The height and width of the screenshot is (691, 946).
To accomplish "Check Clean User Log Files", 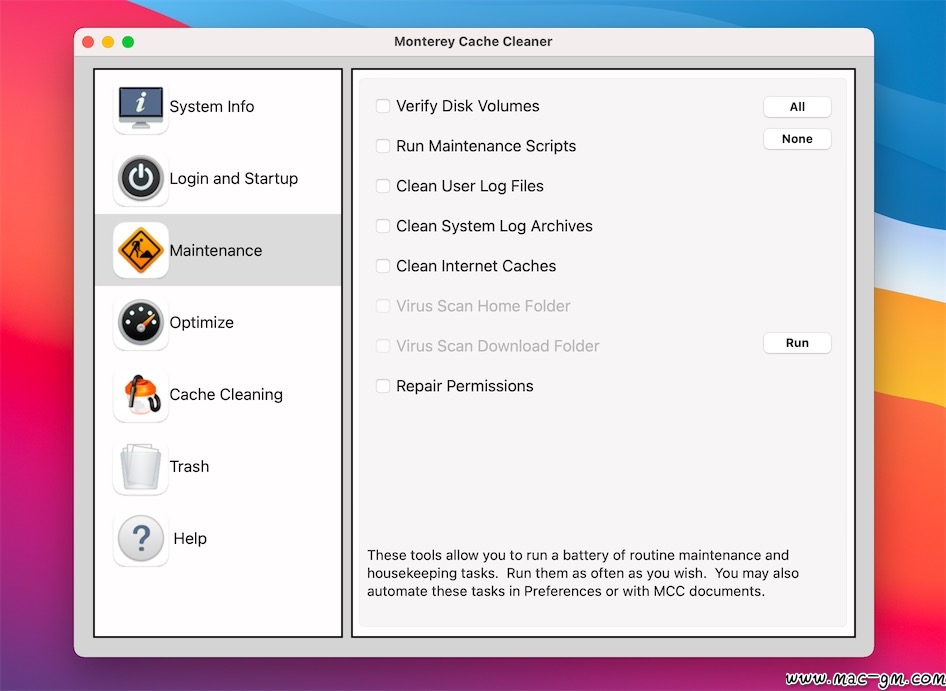I will pyautogui.click(x=383, y=186).
